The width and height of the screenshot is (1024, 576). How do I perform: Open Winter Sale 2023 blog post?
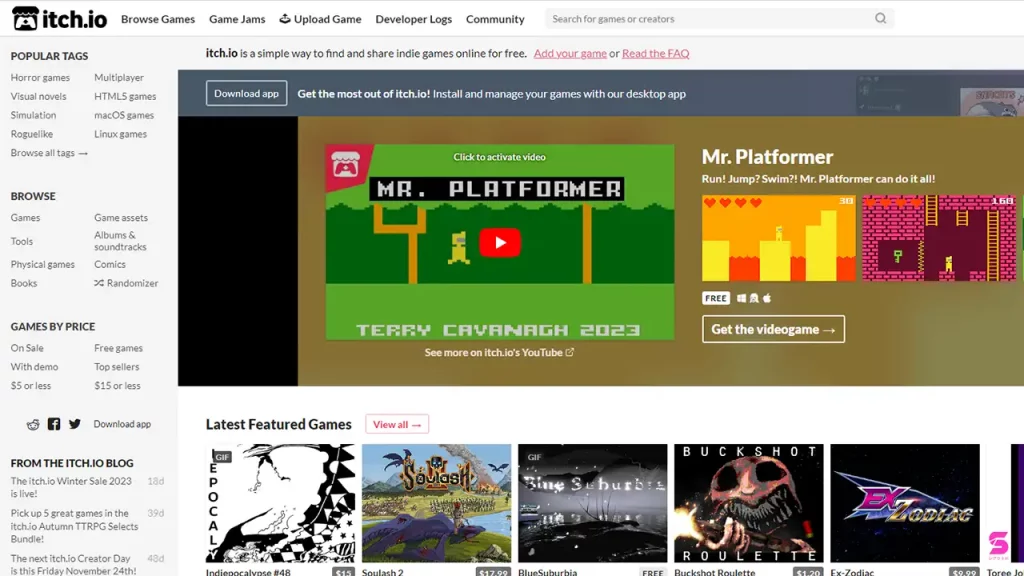71,487
